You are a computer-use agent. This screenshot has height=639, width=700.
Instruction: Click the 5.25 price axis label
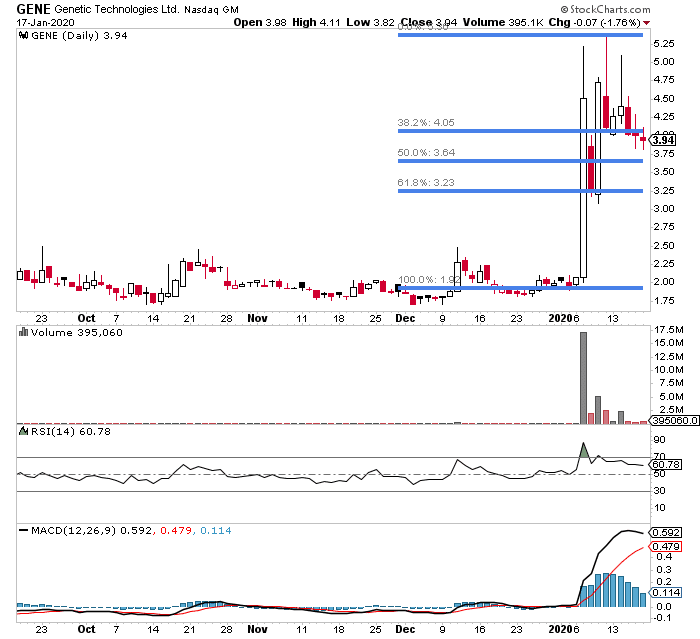tap(663, 43)
